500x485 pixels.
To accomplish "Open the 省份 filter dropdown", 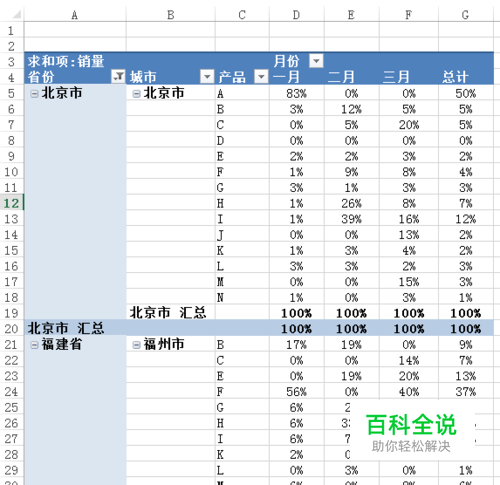I will pos(118,77).
